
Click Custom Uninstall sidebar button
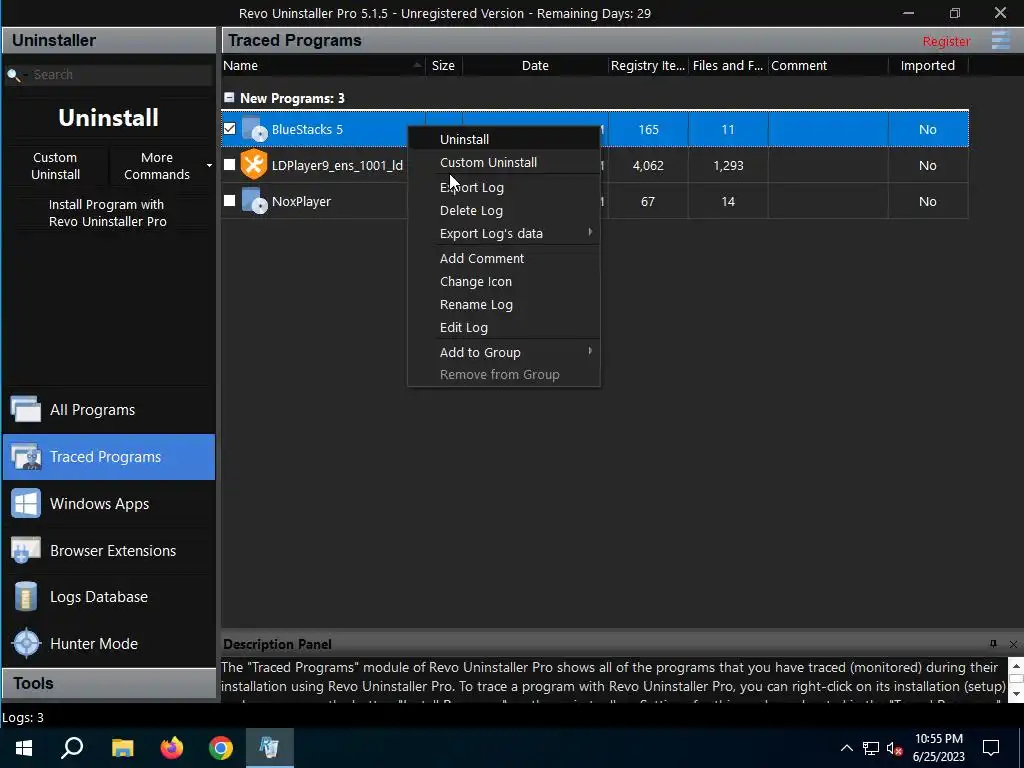[56, 166]
